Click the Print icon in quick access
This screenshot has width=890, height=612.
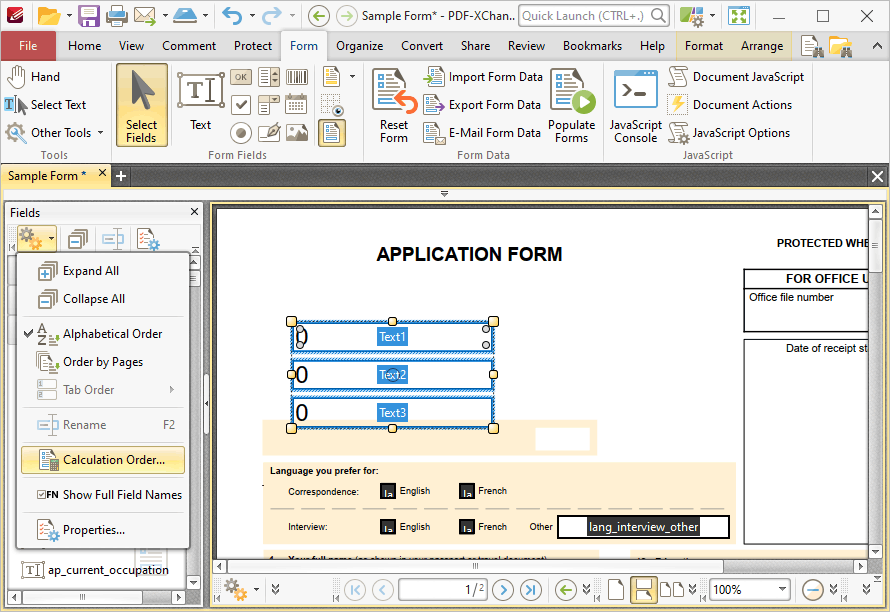(x=116, y=16)
